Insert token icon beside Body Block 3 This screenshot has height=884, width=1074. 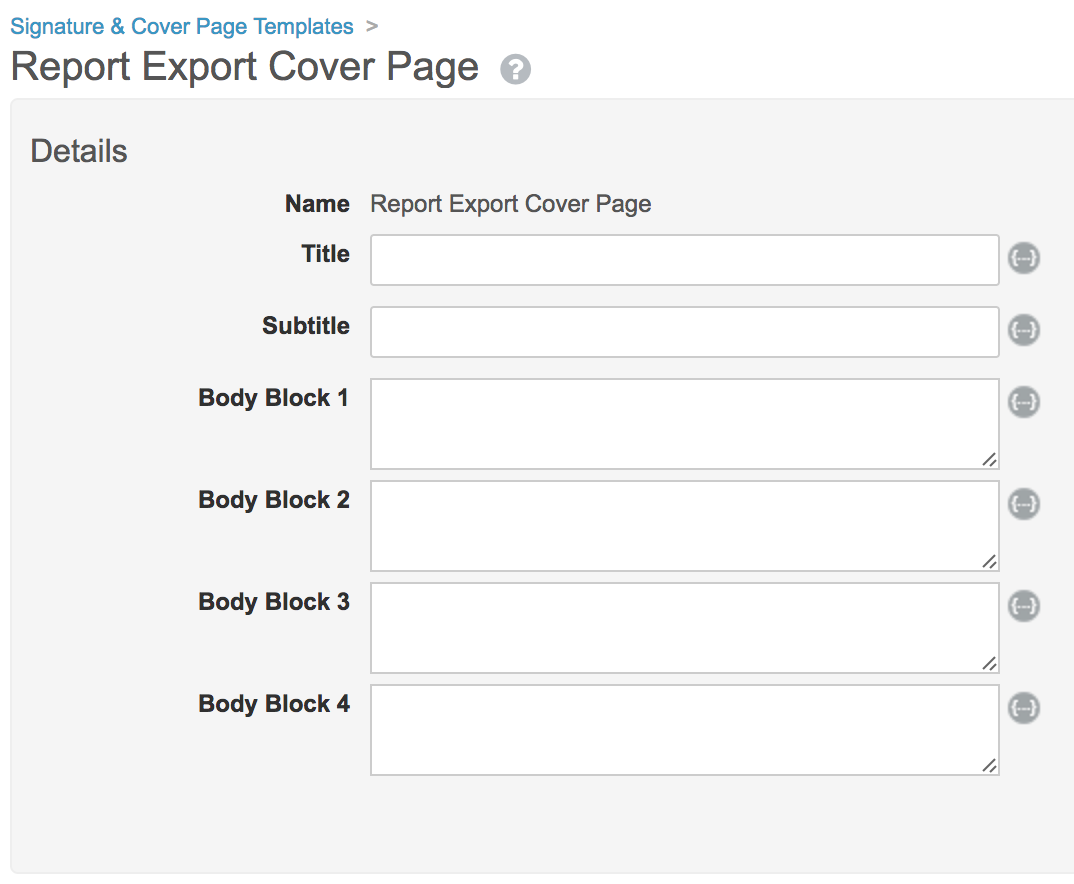click(x=1023, y=606)
